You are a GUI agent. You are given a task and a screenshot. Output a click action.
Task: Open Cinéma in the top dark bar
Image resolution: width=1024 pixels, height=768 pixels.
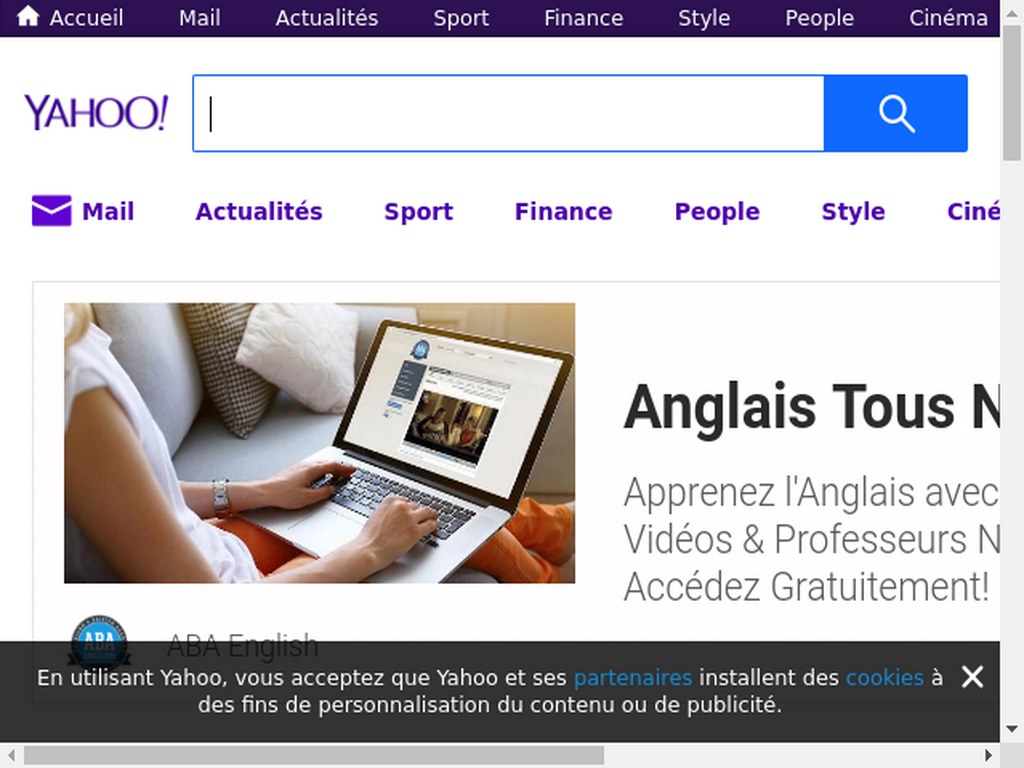point(948,18)
